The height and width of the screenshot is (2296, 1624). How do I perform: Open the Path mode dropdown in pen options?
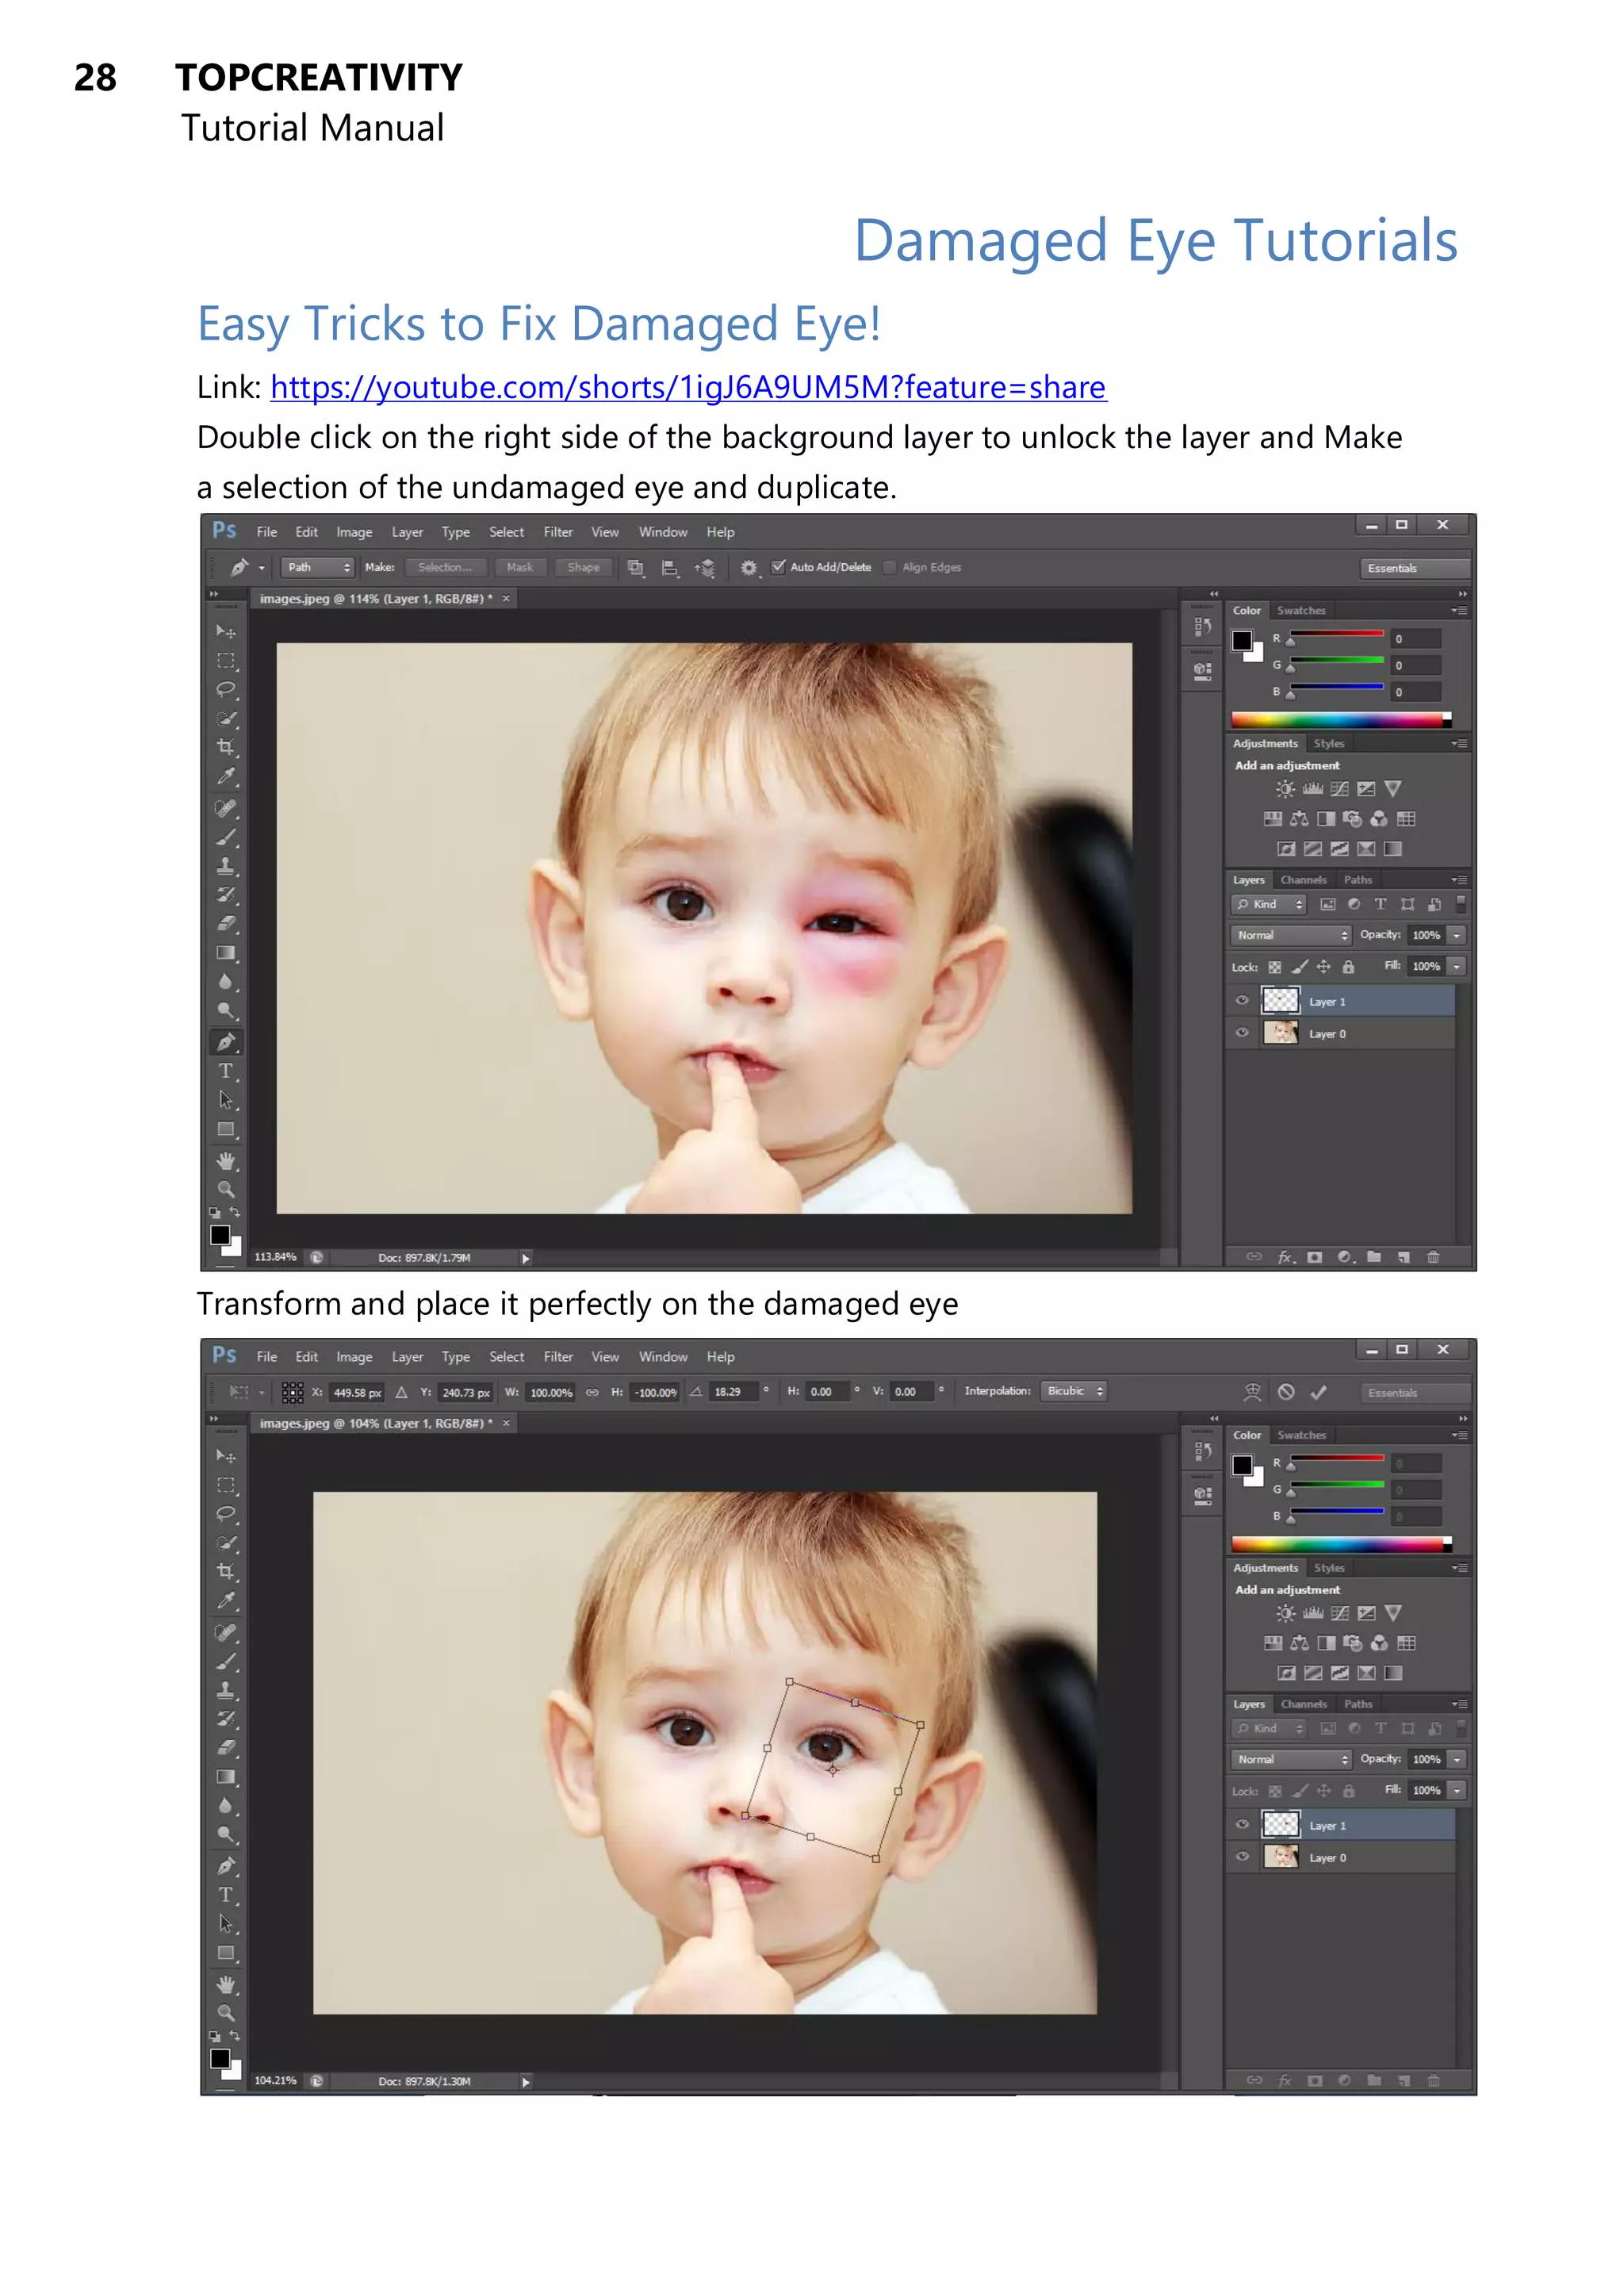click(317, 567)
